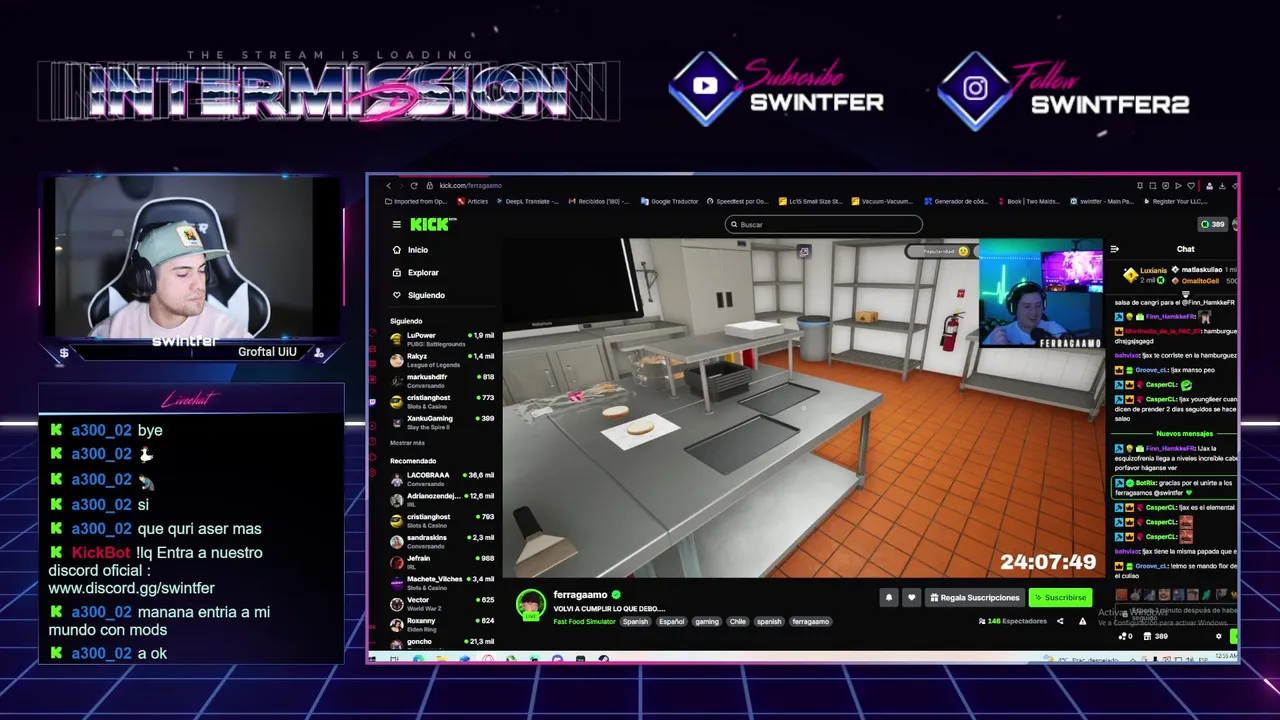The width and height of the screenshot is (1280, 720).
Task: Open the Imported from Opera bookmark folder
Action: coord(416,201)
